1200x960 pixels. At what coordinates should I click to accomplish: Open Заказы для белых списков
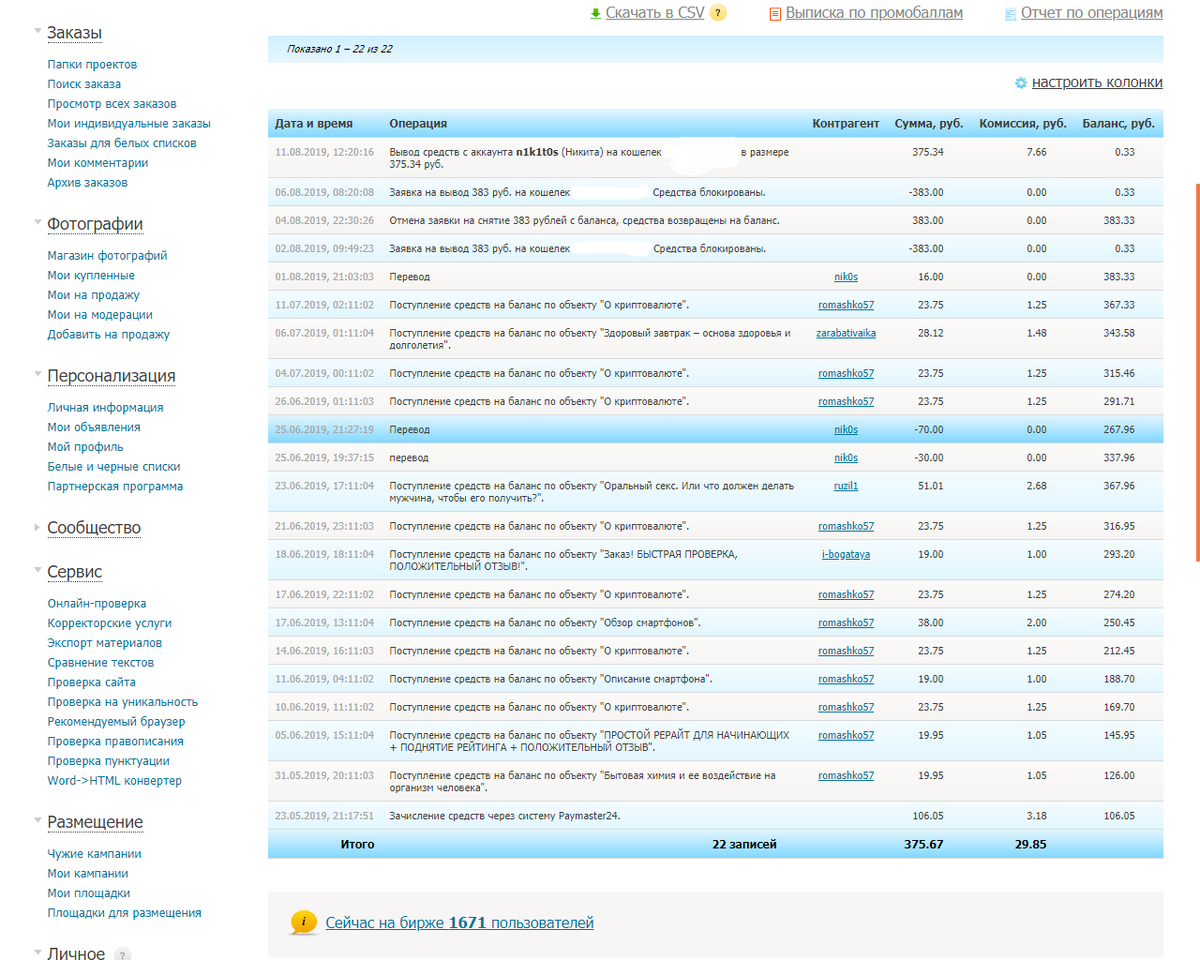122,143
